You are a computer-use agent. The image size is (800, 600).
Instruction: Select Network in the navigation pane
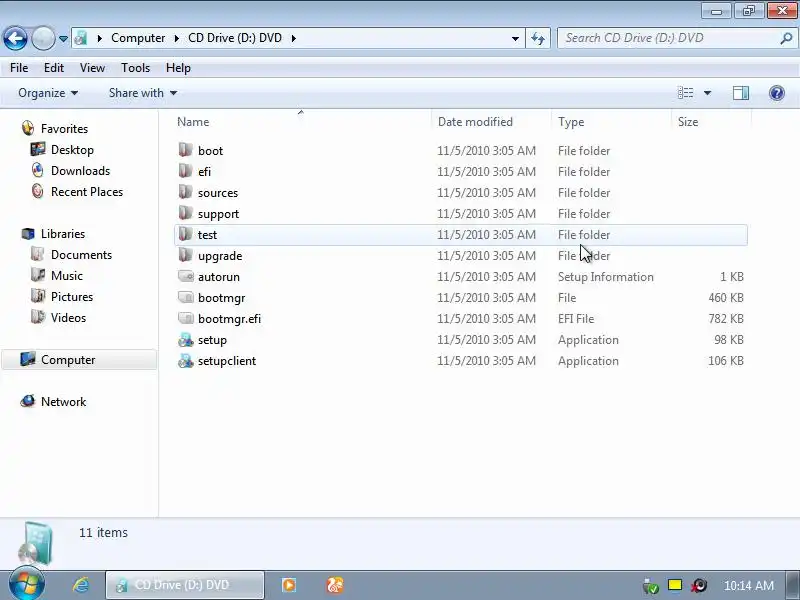(63, 402)
